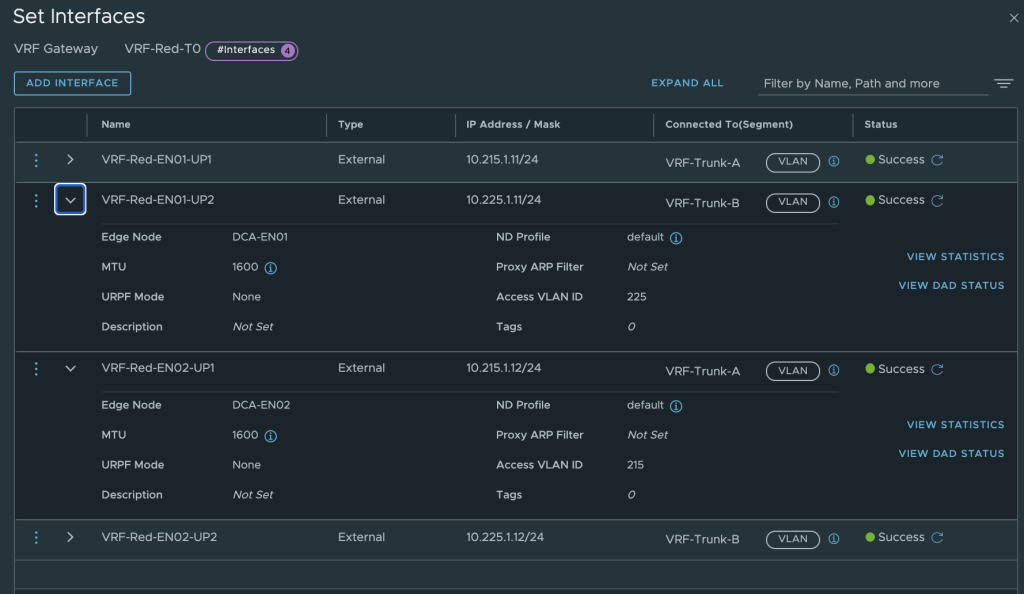The height and width of the screenshot is (594, 1024).
Task: Sort the table by Name column header
Action: (x=116, y=124)
